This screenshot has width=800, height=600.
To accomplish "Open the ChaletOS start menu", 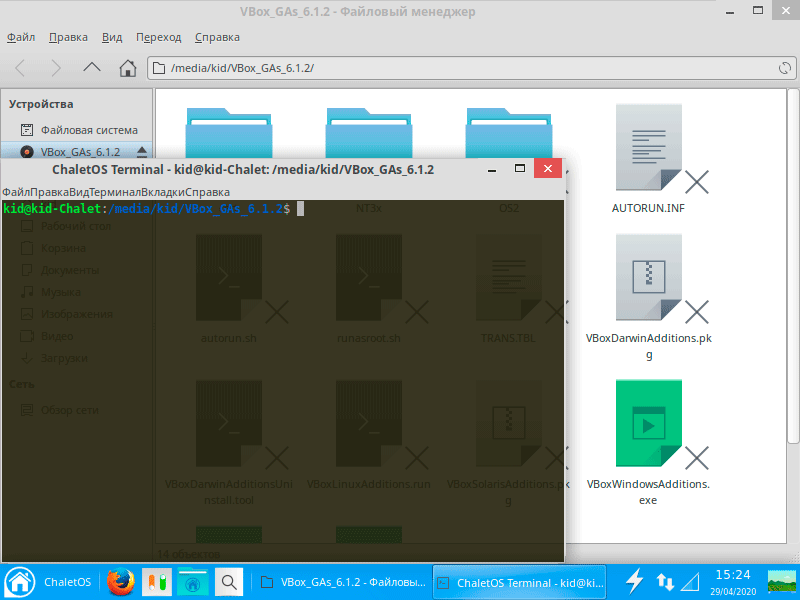I will point(49,582).
